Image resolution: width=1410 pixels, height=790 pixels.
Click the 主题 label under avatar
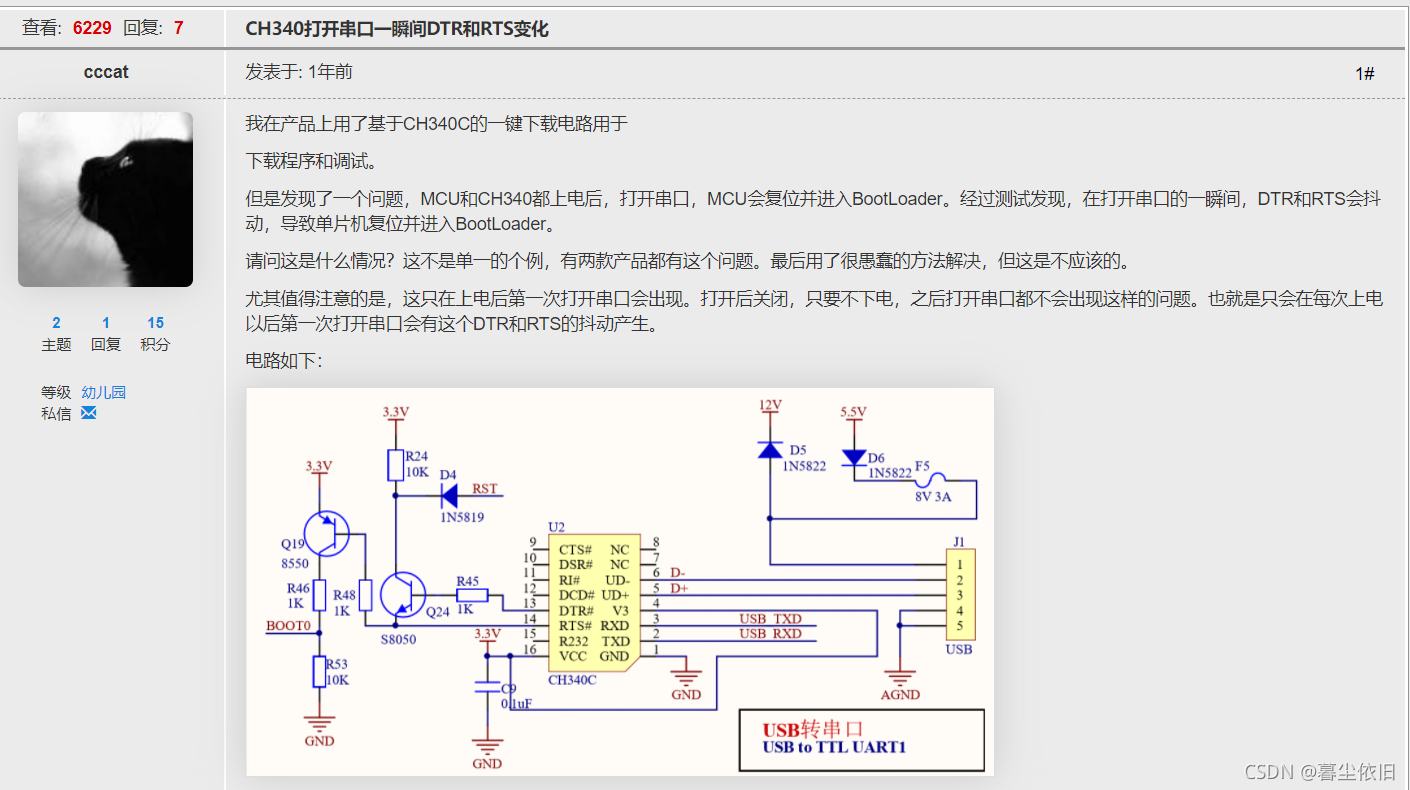(56, 344)
